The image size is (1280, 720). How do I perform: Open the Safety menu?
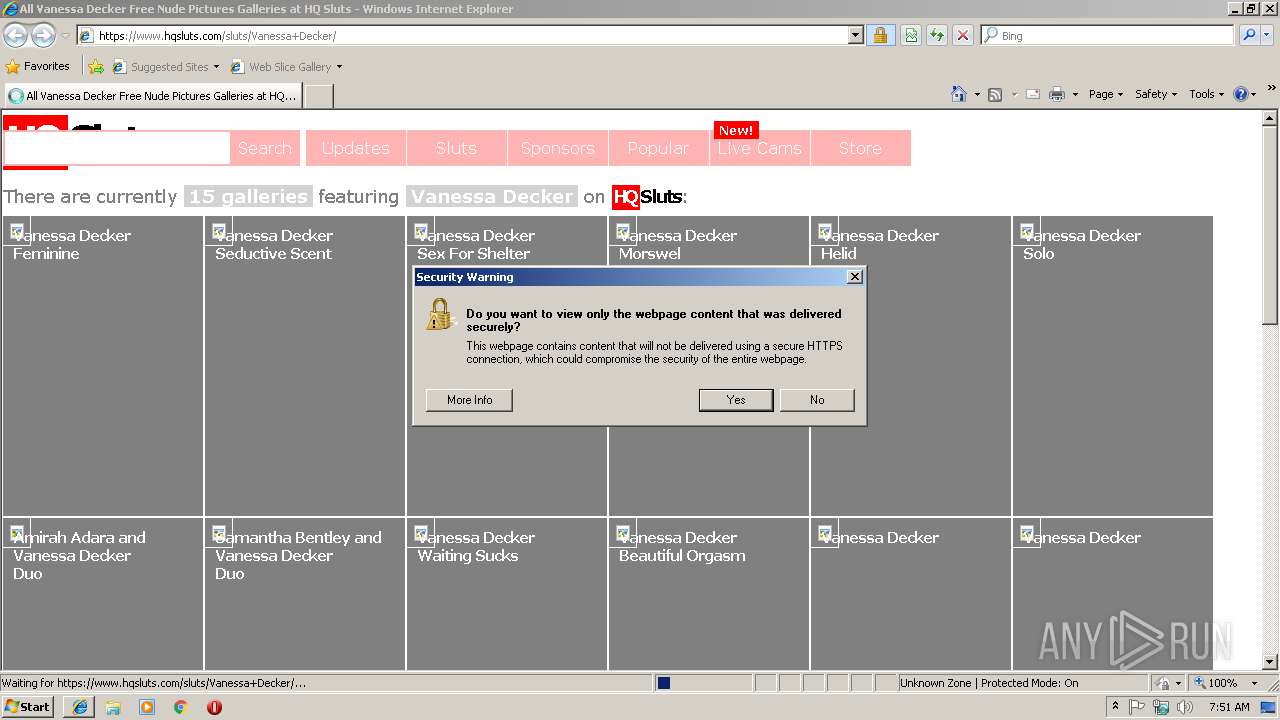point(1156,94)
